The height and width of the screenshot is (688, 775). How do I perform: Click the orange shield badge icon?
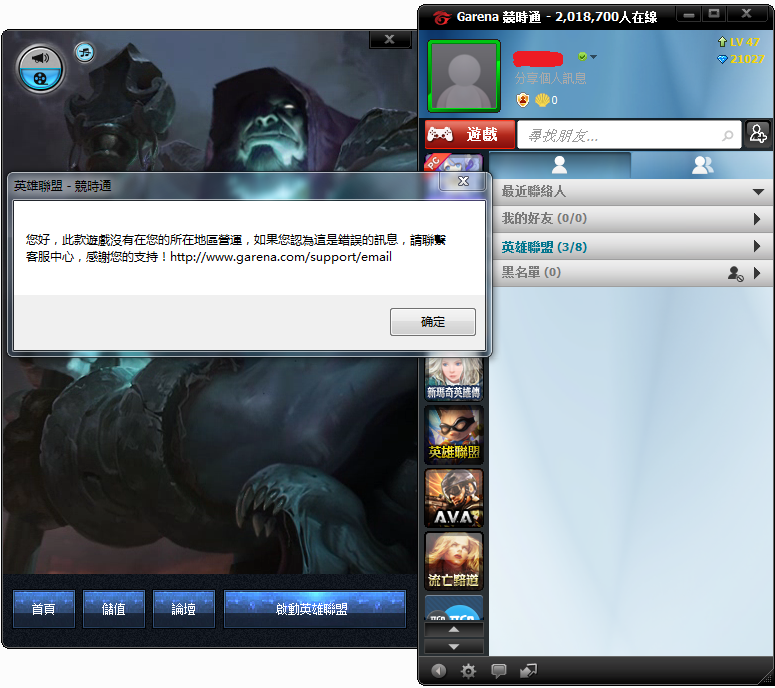pos(522,100)
